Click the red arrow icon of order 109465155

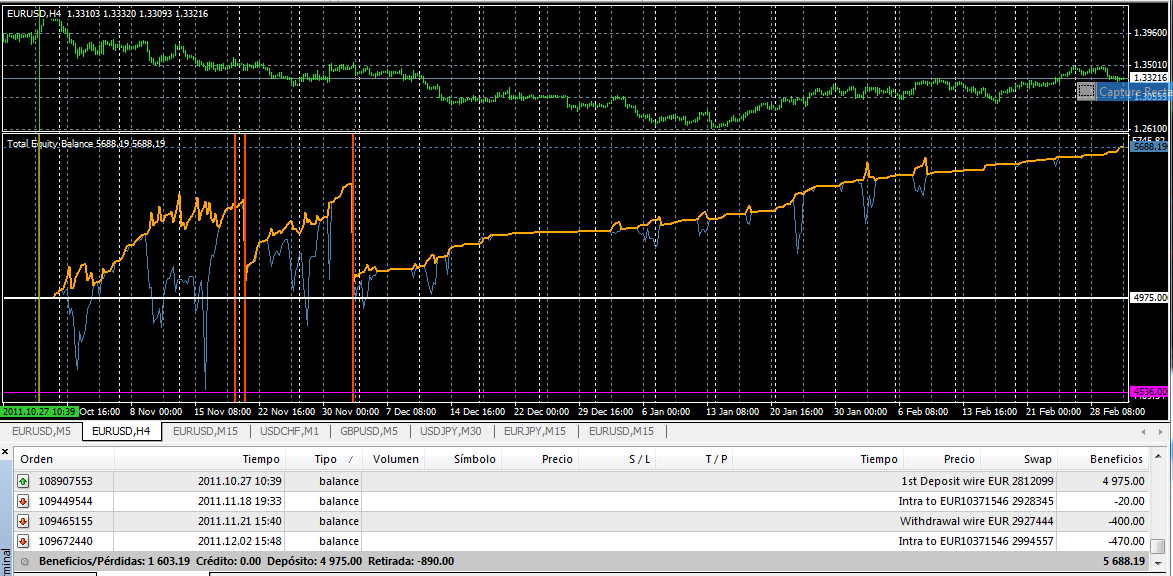pos(24,521)
